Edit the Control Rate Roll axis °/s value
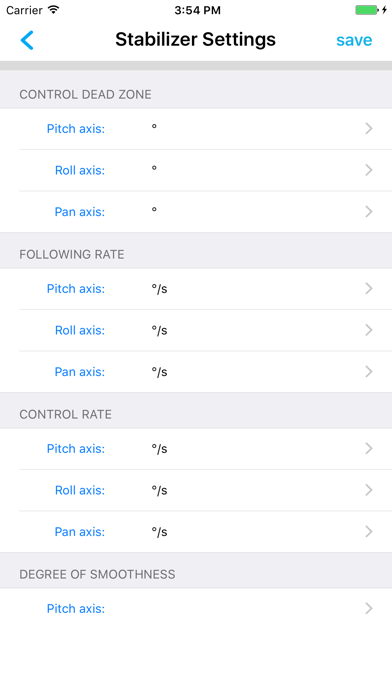The height and width of the screenshot is (696, 392). [x=159, y=490]
